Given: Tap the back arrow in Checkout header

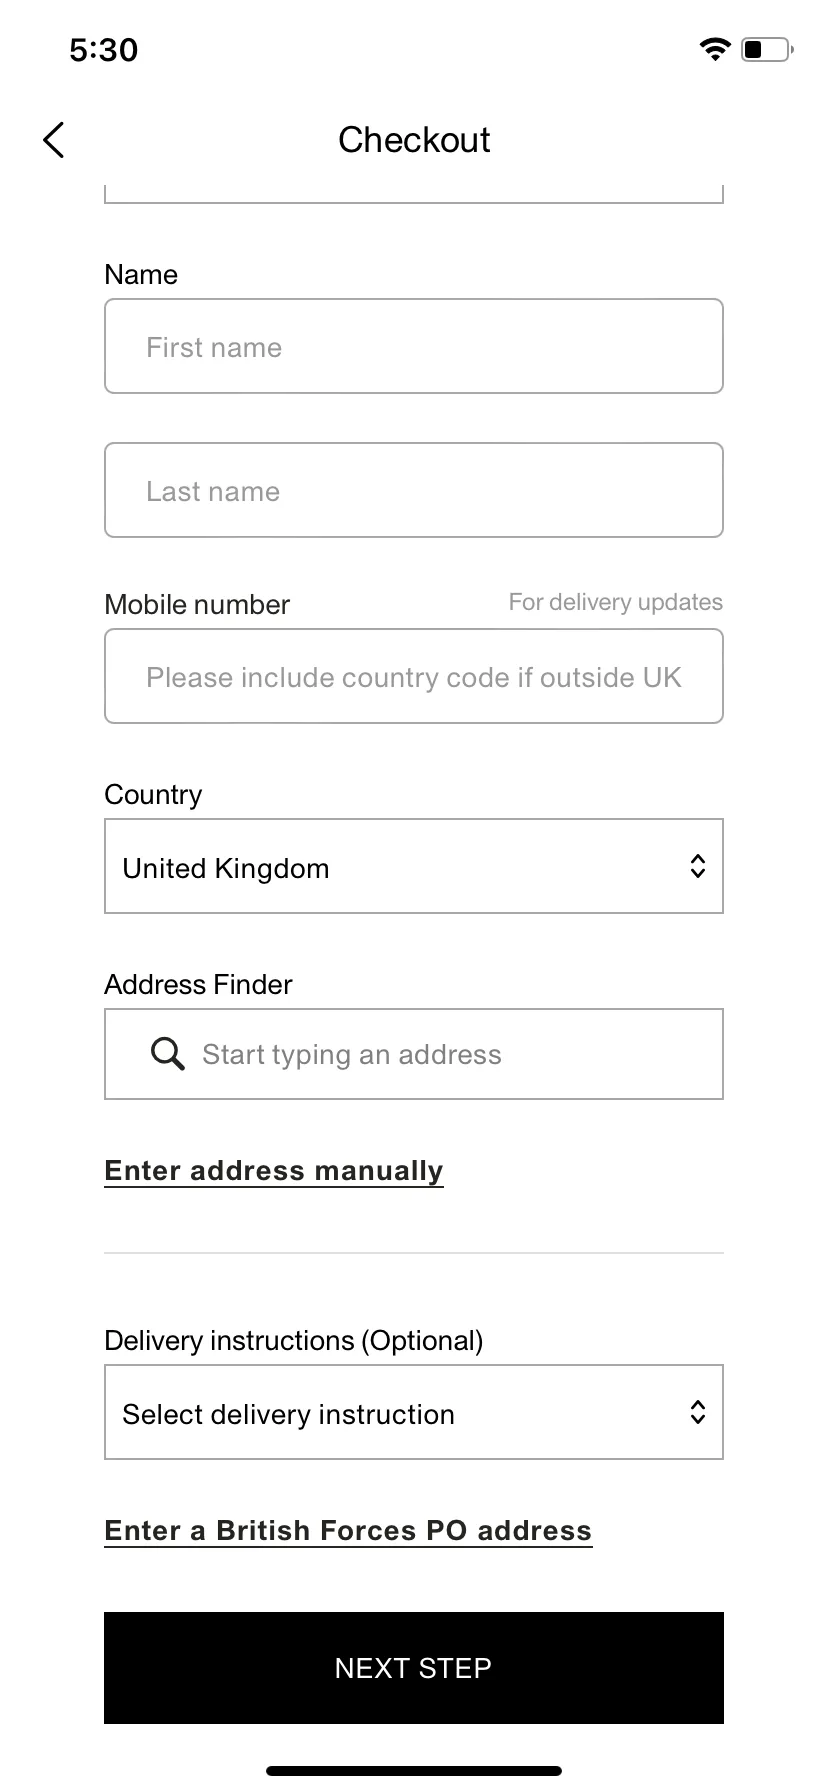Looking at the screenshot, I should [x=54, y=140].
